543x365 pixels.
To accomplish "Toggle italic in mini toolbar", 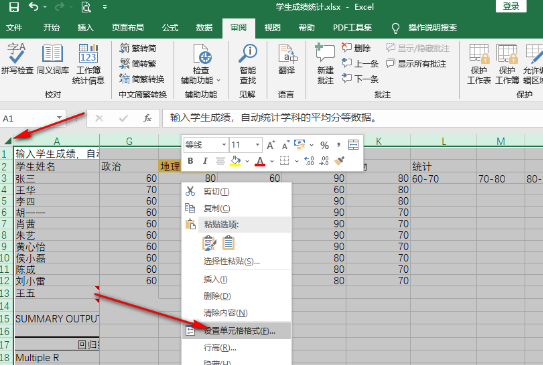I will tap(205, 161).
